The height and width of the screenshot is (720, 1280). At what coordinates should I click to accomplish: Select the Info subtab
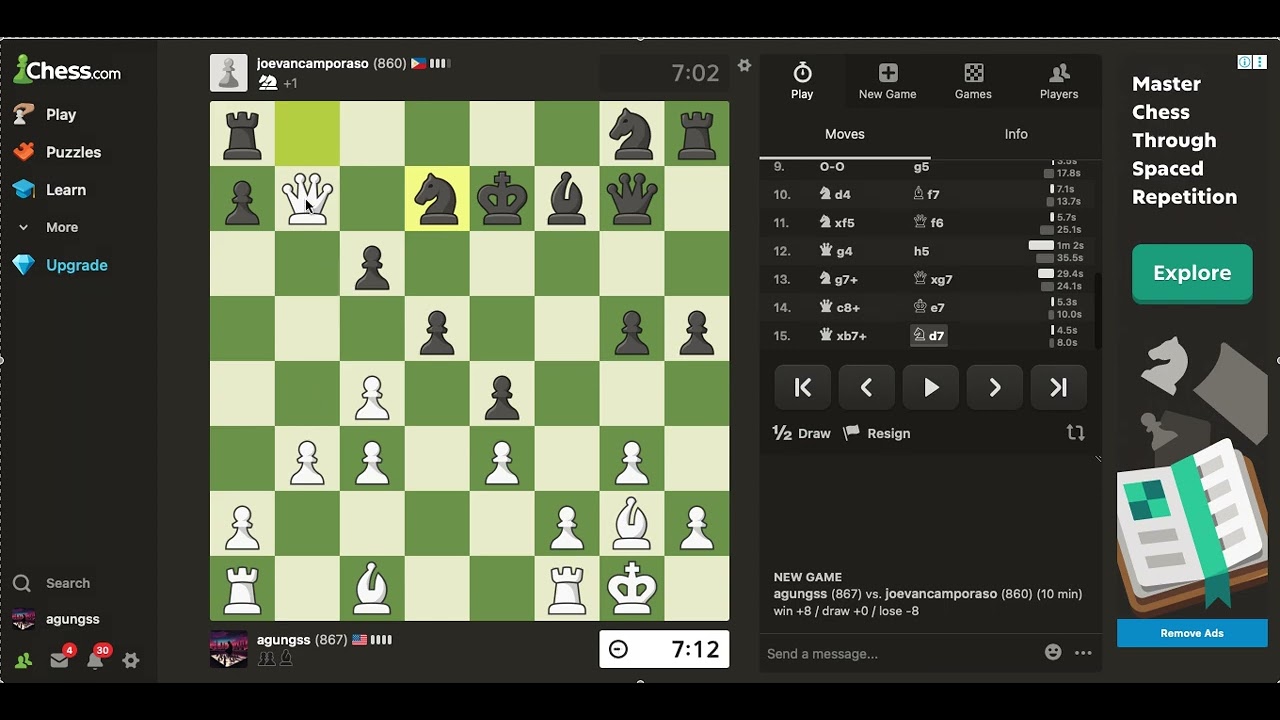click(1016, 134)
